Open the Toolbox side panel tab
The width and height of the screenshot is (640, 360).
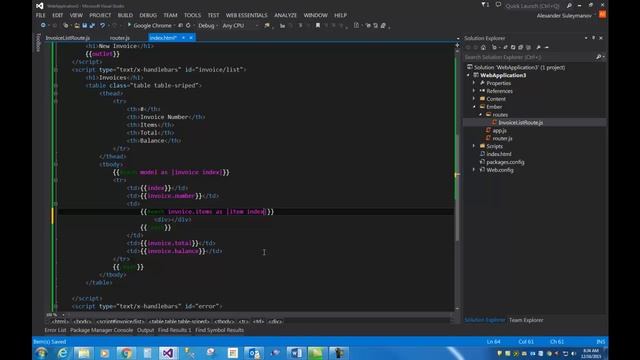(38, 42)
